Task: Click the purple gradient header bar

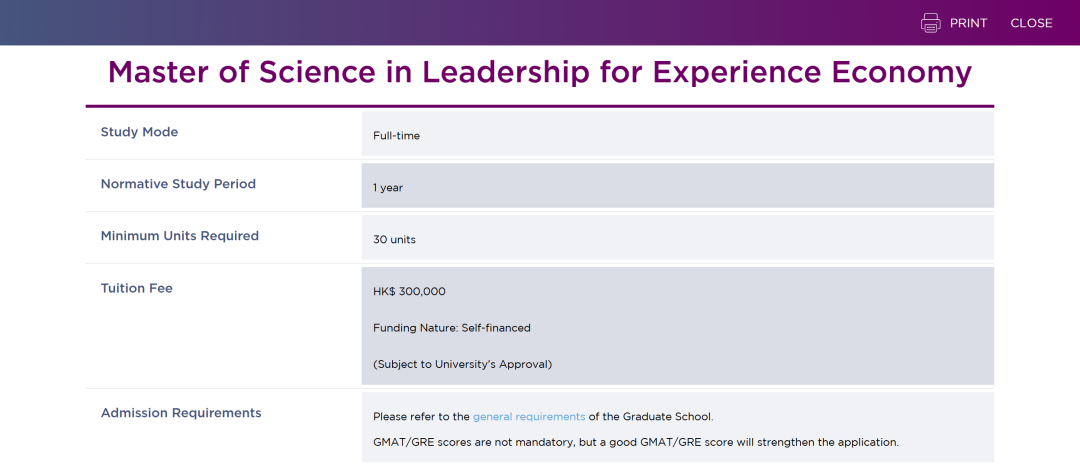Action: tap(540, 23)
